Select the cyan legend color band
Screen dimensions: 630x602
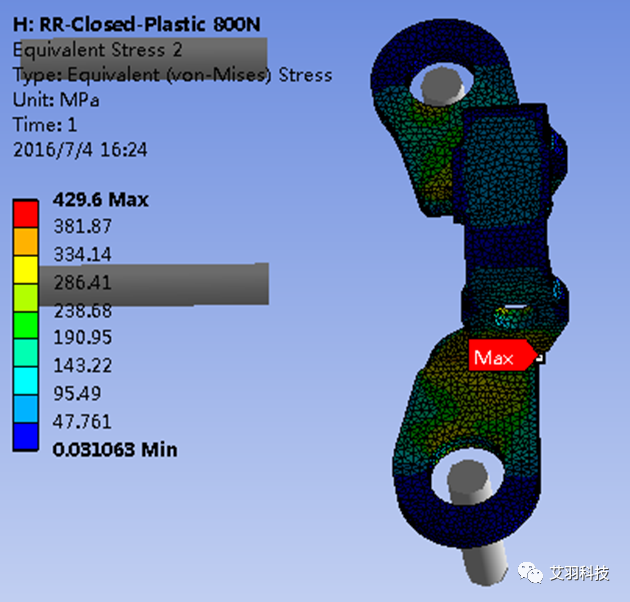[x=26, y=381]
